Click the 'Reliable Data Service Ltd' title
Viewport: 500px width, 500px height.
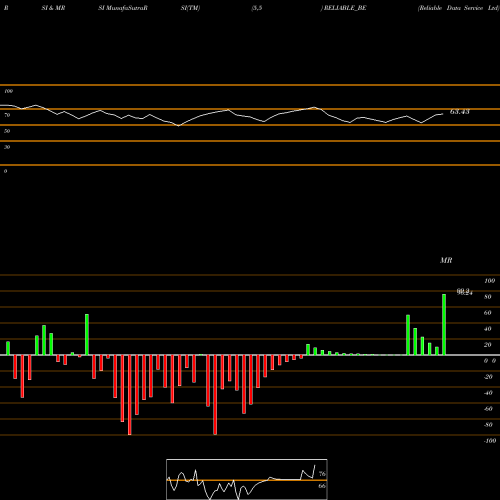pyautogui.click(x=458, y=8)
